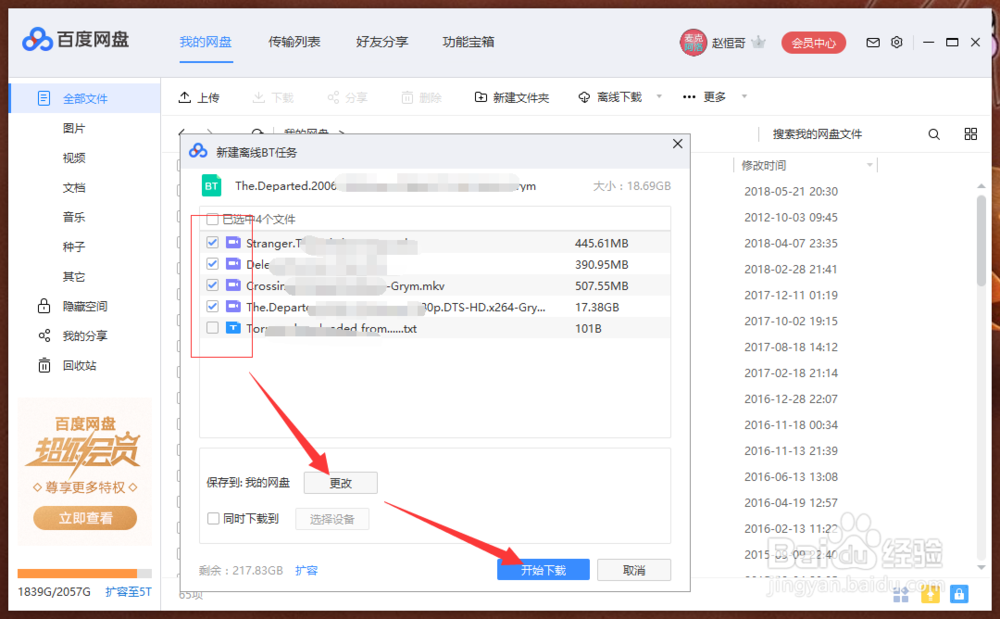Image resolution: width=1000 pixels, height=619 pixels.
Task: Click the 全部文件 document icon
Action: 43,98
